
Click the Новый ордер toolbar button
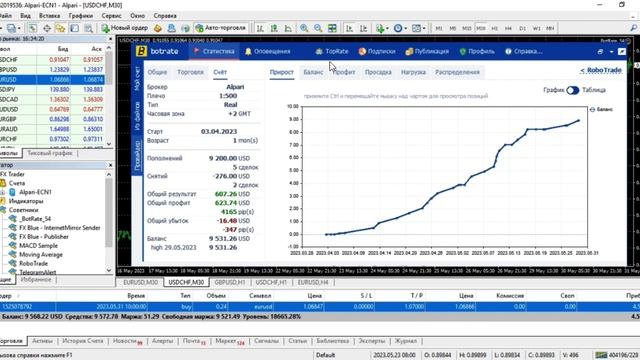124,28
